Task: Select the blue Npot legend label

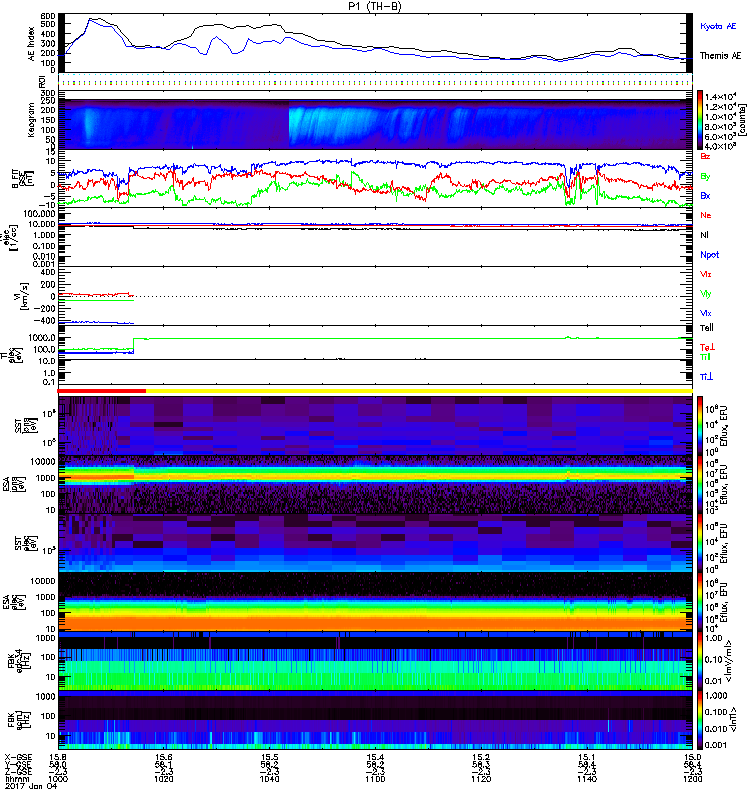Action: click(710, 255)
